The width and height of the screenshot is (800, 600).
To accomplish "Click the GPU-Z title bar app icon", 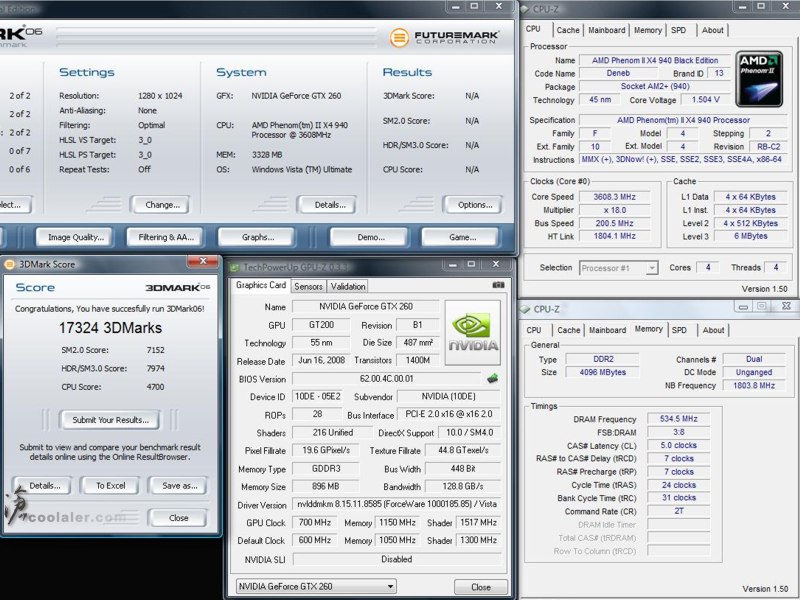I will 235,267.
